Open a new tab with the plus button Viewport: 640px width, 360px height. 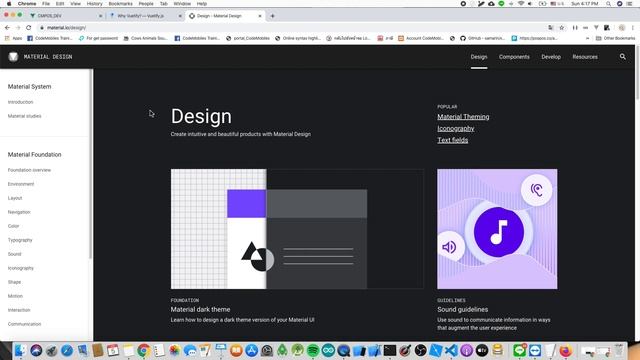tap(272, 16)
